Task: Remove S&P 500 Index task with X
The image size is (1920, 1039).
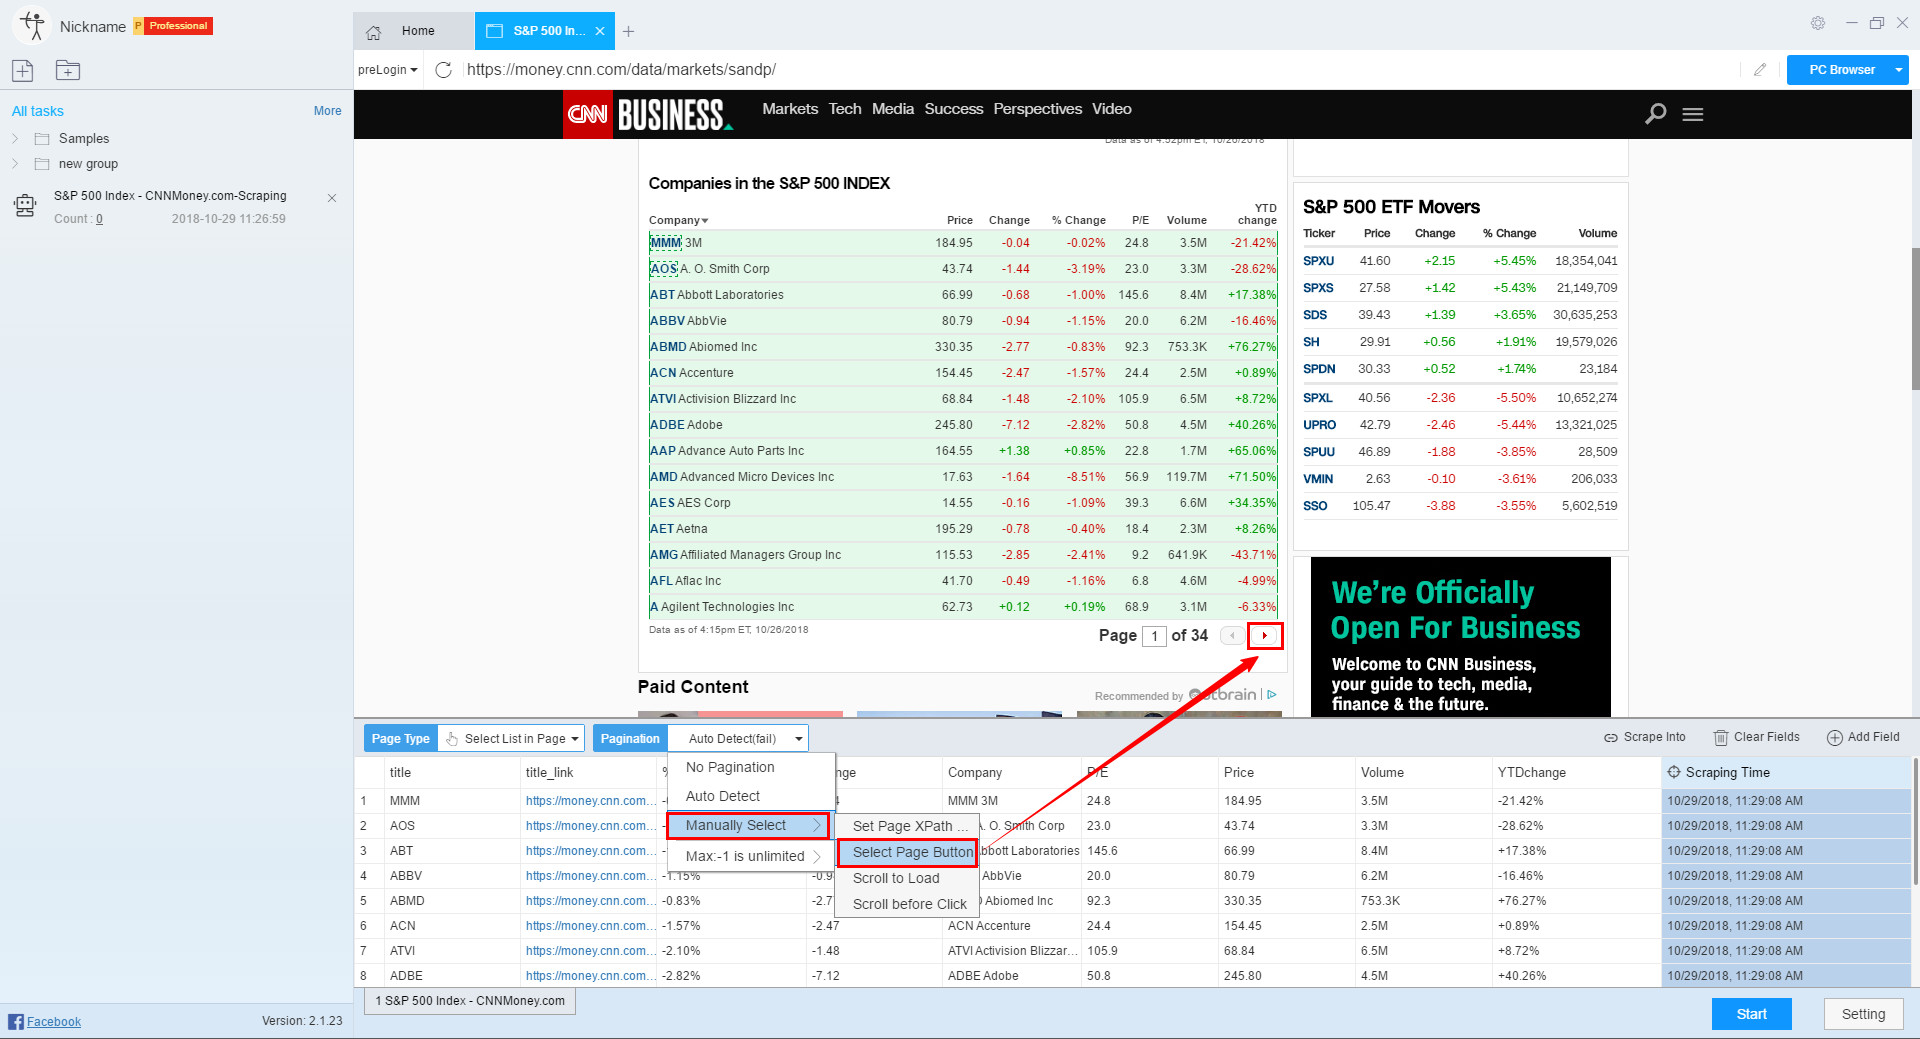Action: (332, 198)
